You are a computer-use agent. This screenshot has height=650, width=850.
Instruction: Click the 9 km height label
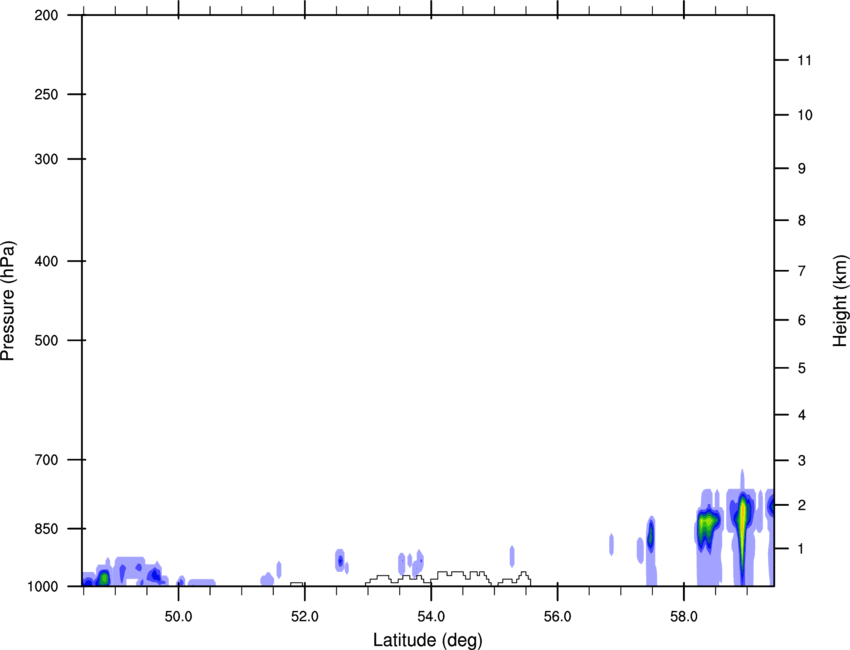pos(802,169)
